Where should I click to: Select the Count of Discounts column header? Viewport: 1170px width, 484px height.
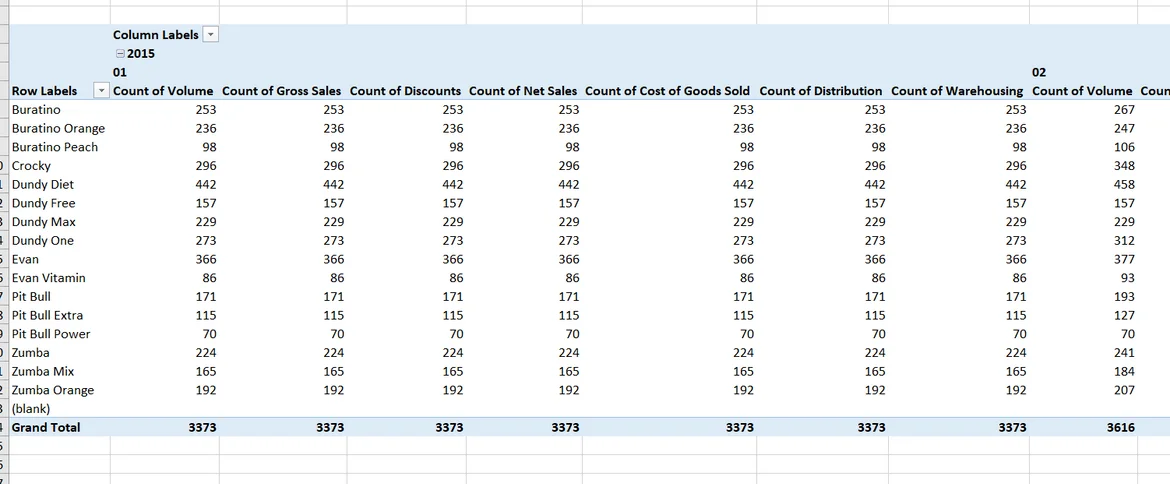[x=405, y=91]
